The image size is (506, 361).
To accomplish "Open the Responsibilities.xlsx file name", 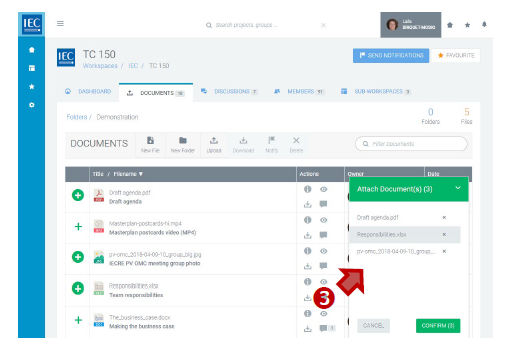I will tap(134, 286).
